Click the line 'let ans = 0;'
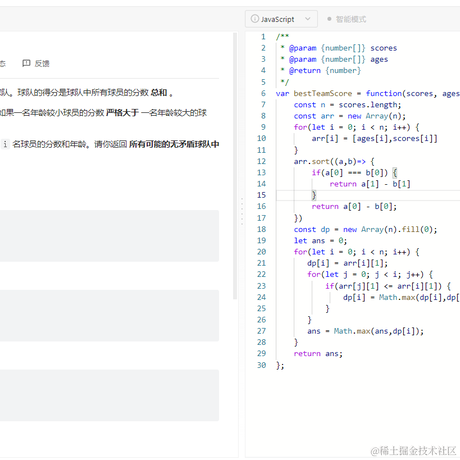The image size is (460, 460). (x=320, y=241)
